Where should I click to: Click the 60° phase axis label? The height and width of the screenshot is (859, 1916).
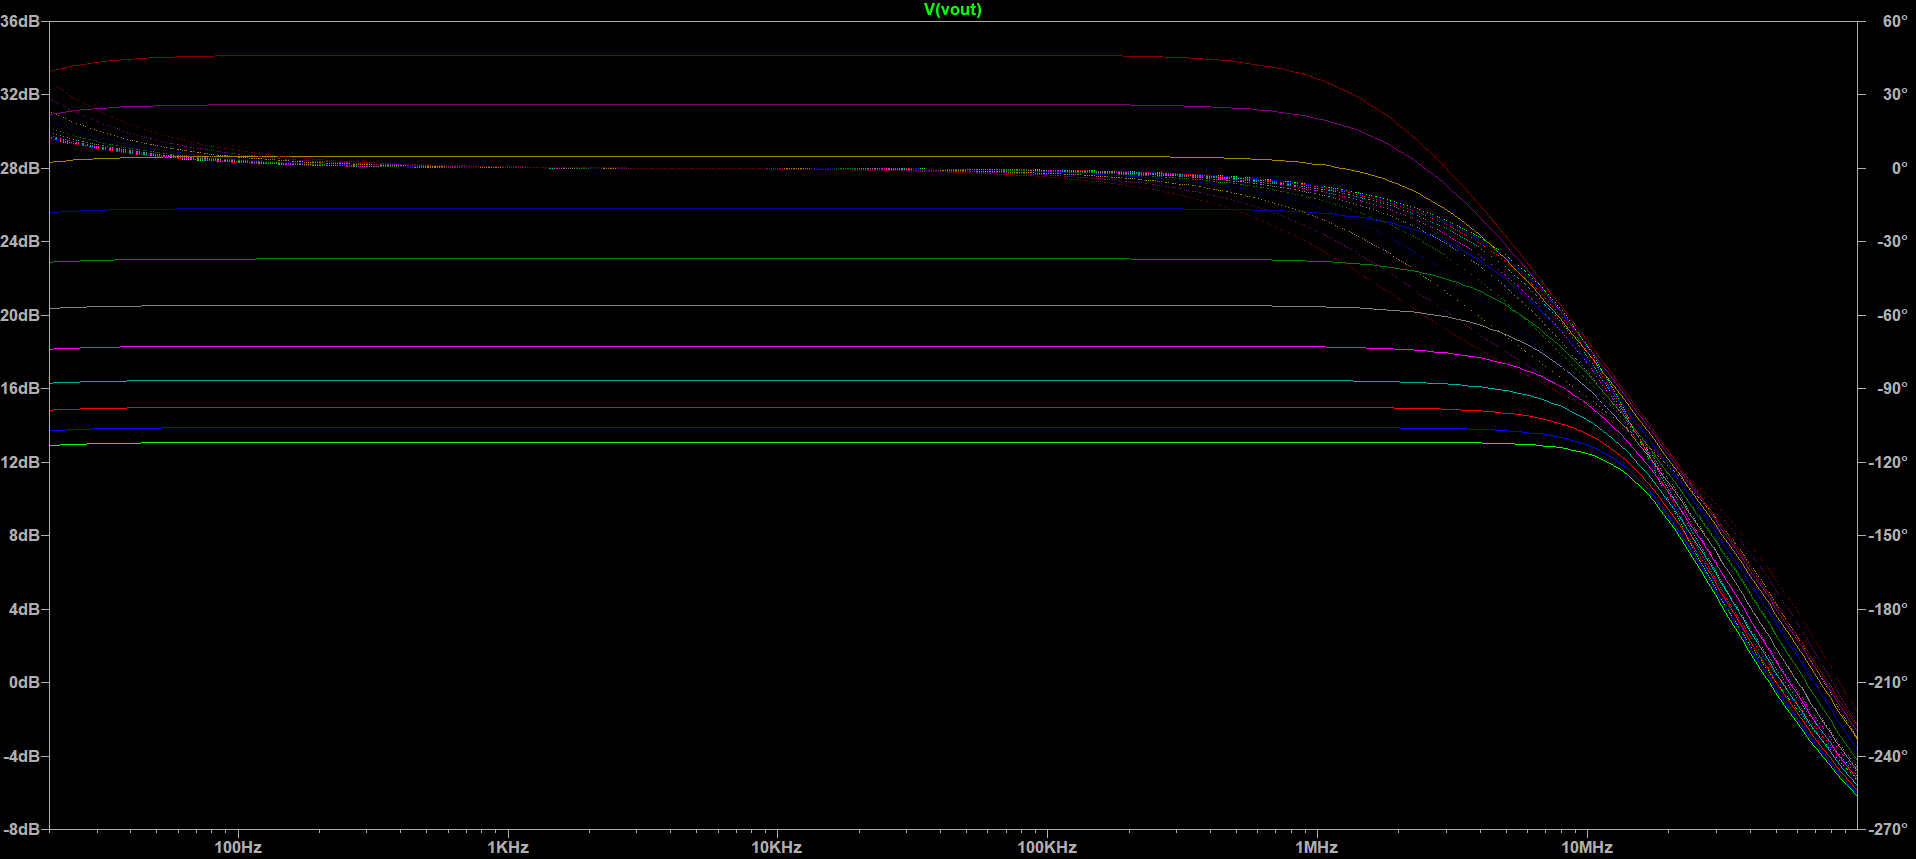pyautogui.click(x=1895, y=21)
